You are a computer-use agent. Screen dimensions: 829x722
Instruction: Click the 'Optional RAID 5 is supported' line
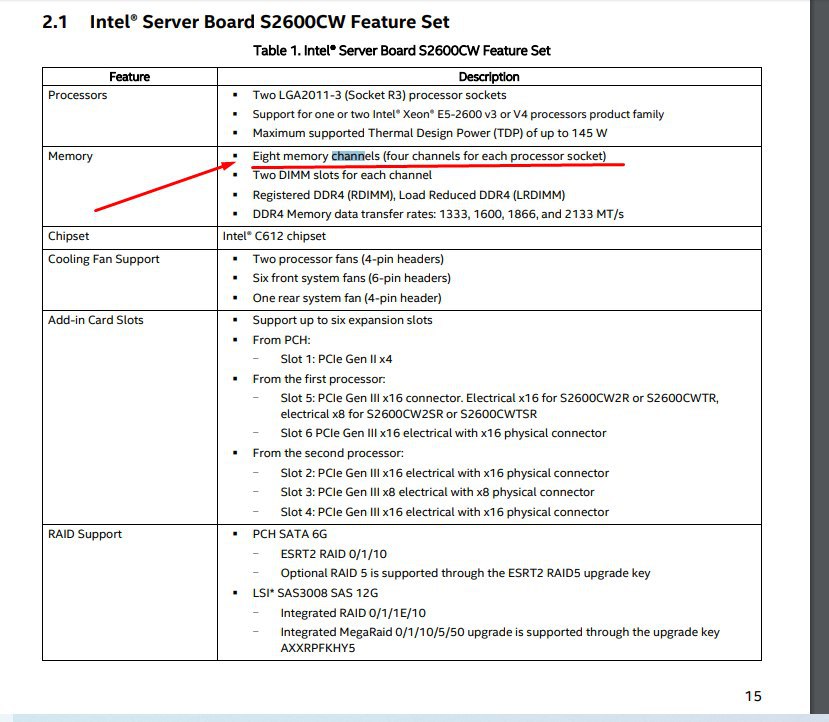465,573
